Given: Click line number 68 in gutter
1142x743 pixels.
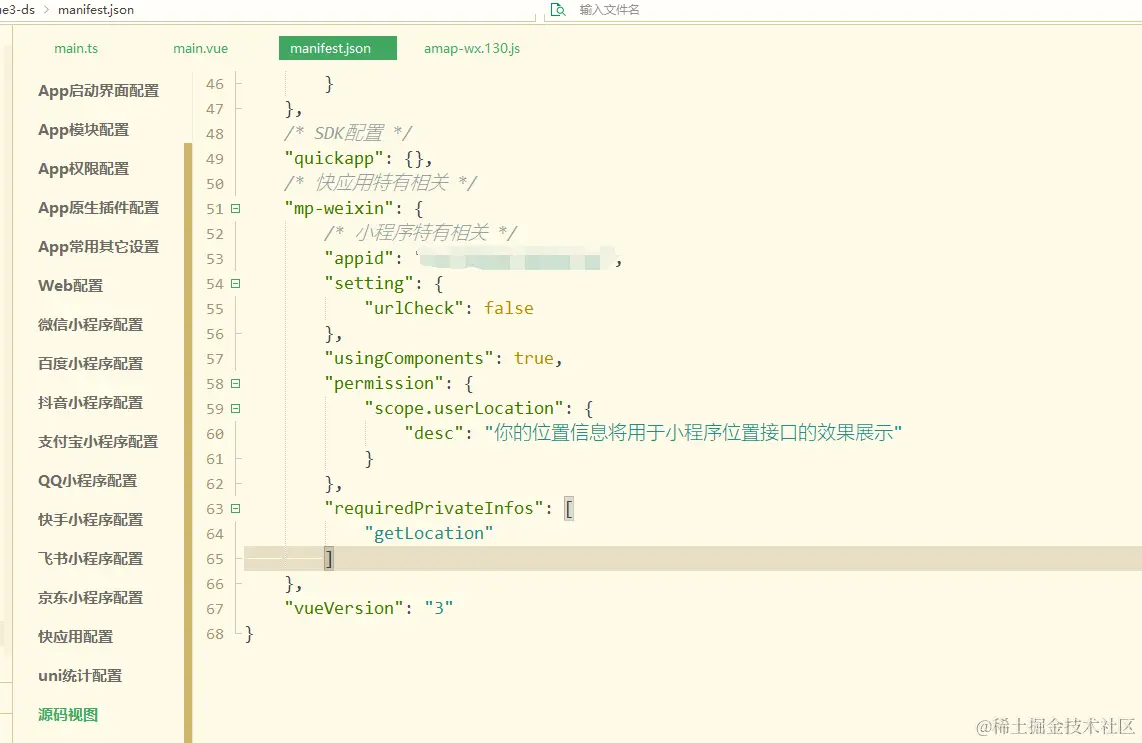Looking at the screenshot, I should tap(215, 634).
